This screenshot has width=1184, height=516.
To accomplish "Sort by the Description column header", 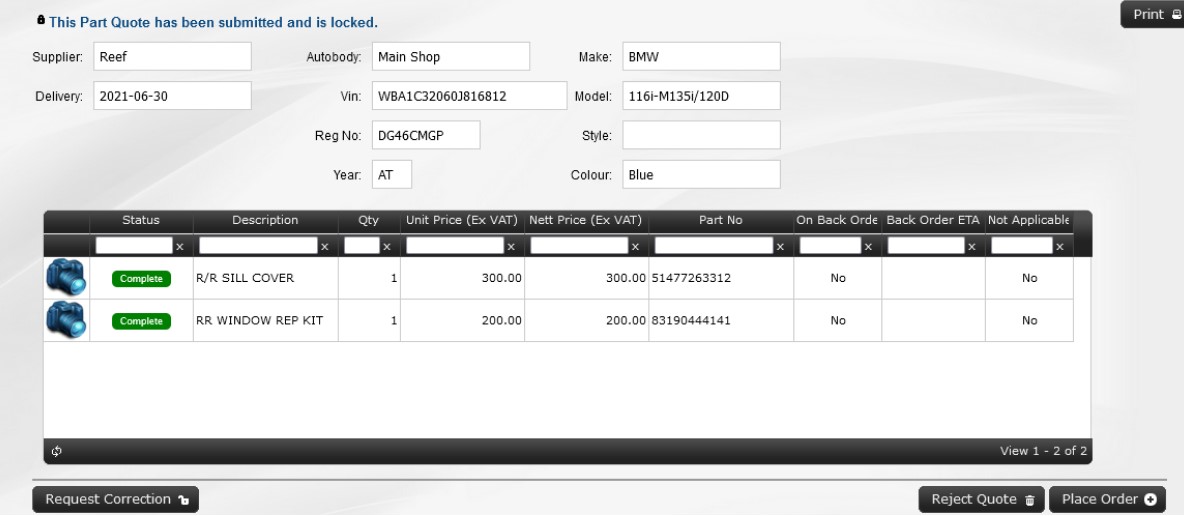I will point(265,221).
